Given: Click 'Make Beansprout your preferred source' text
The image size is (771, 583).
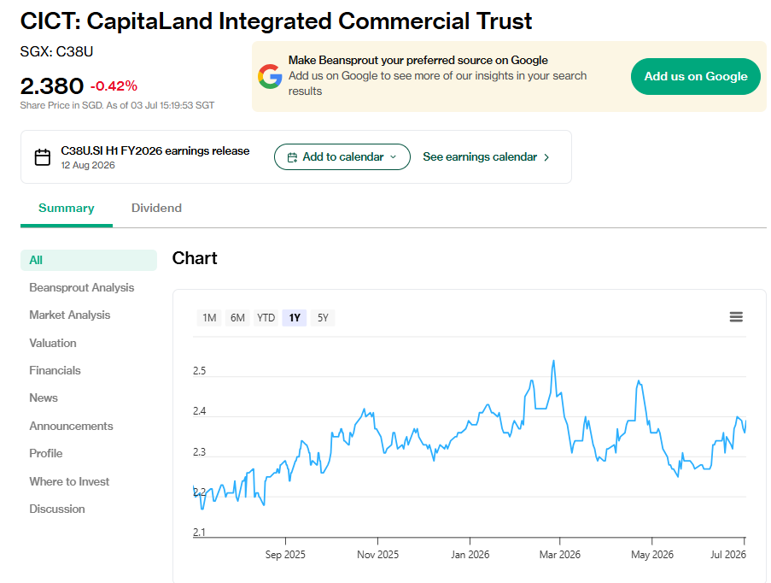Looking at the screenshot, I should [418, 60].
